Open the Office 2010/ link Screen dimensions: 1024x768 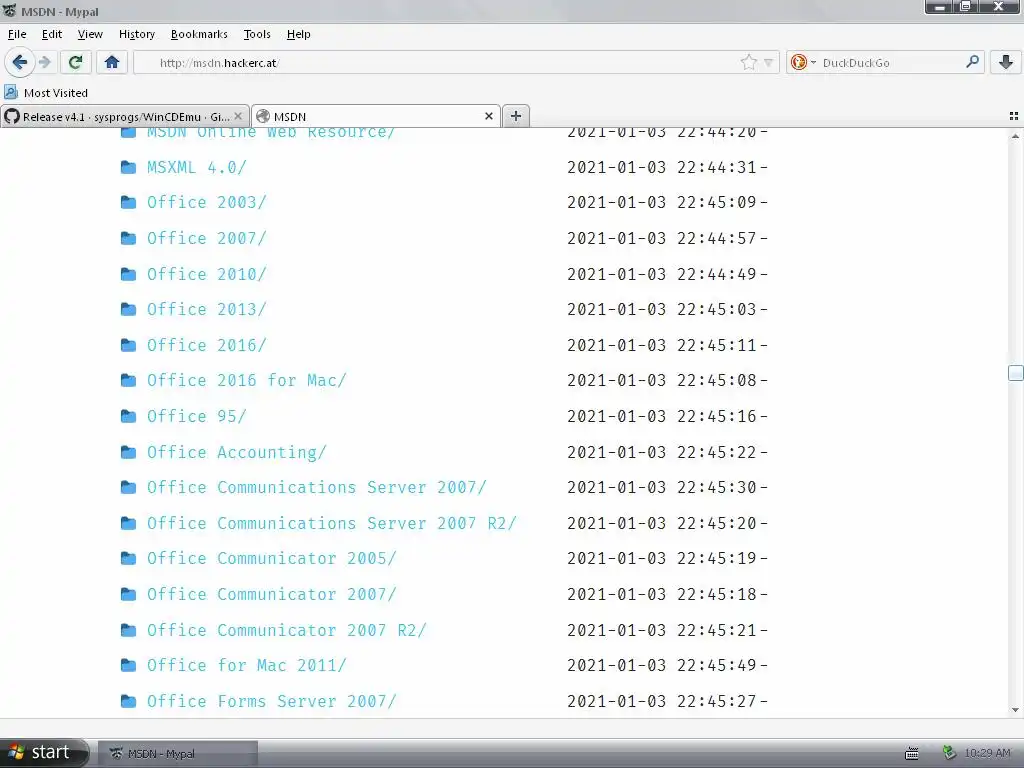click(206, 274)
